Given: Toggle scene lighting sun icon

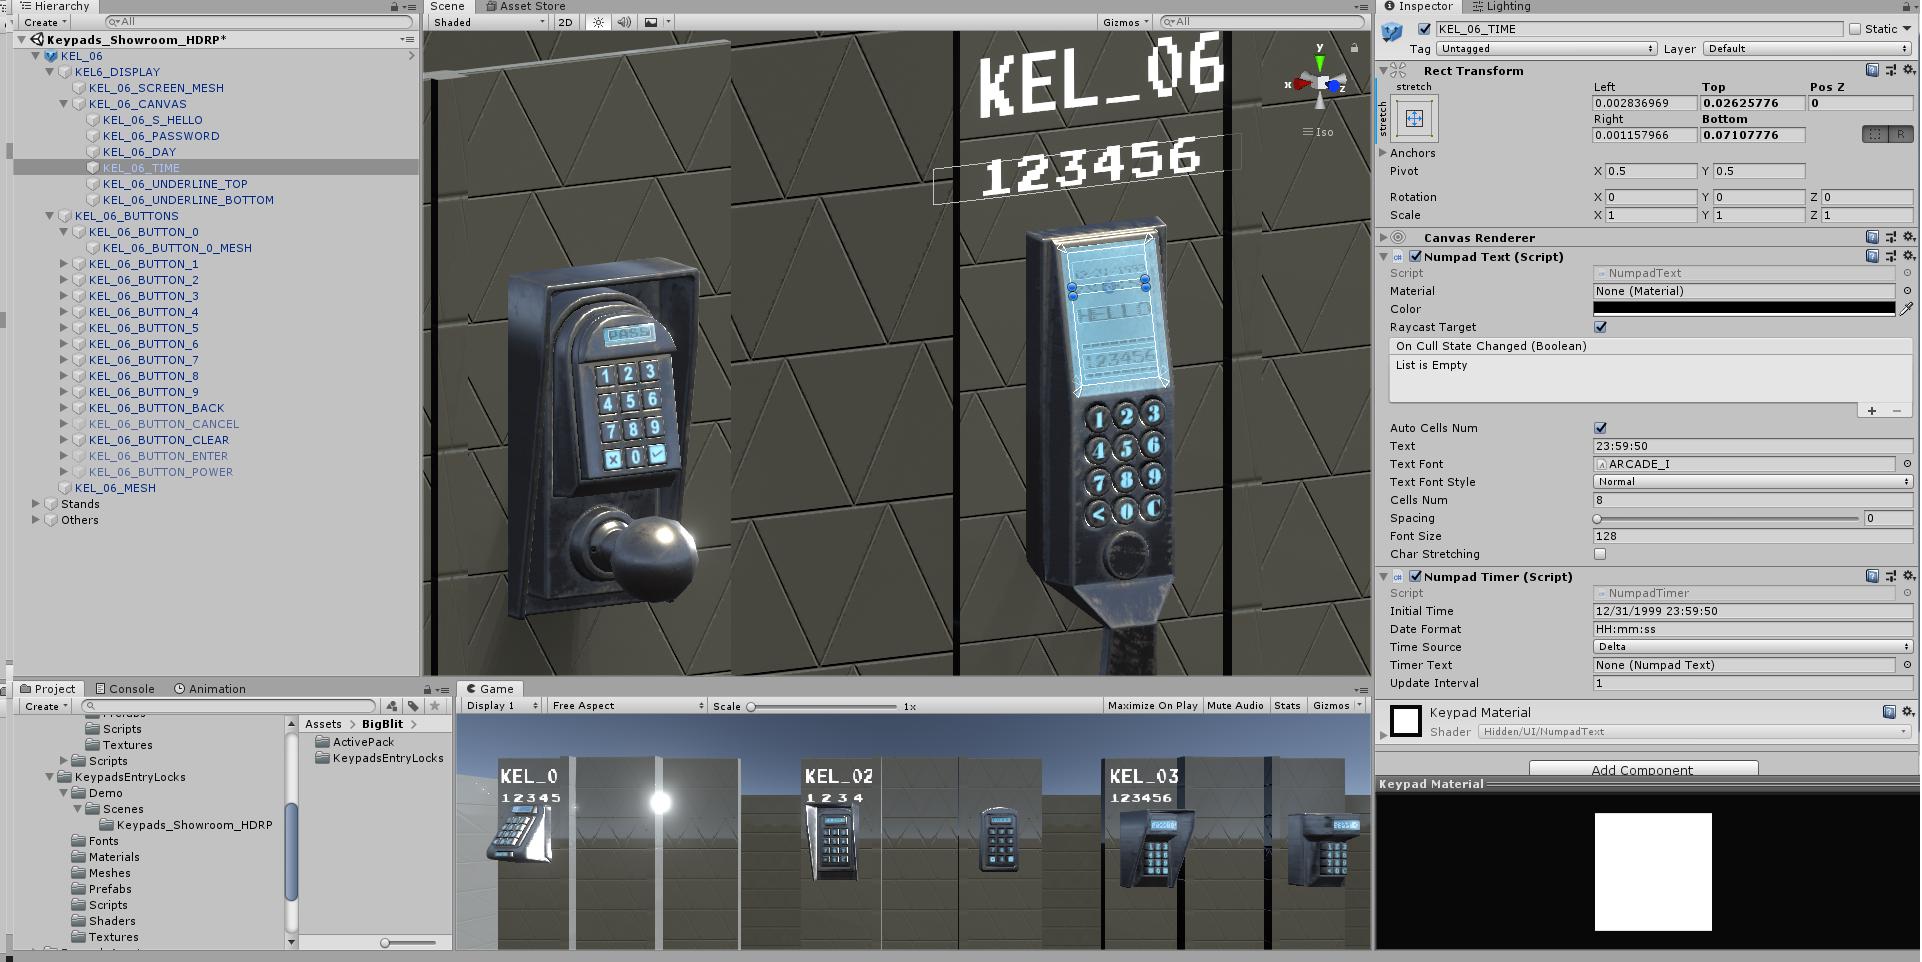Looking at the screenshot, I should (598, 22).
